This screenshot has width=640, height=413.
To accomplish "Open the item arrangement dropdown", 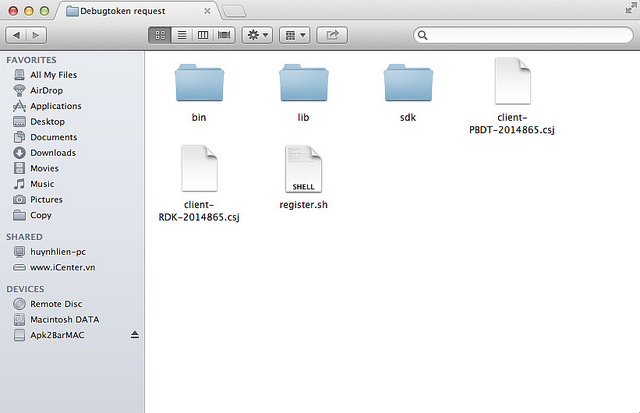I will (x=295, y=35).
